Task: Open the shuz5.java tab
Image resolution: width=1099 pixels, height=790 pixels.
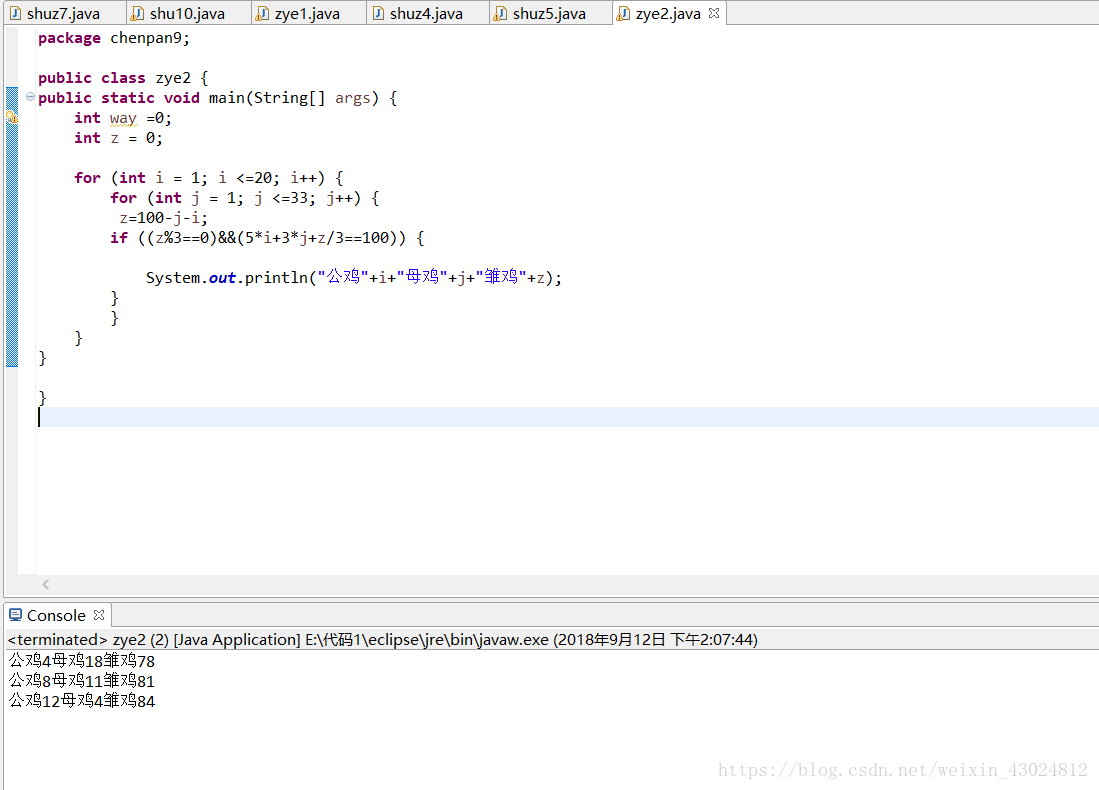Action: point(549,13)
